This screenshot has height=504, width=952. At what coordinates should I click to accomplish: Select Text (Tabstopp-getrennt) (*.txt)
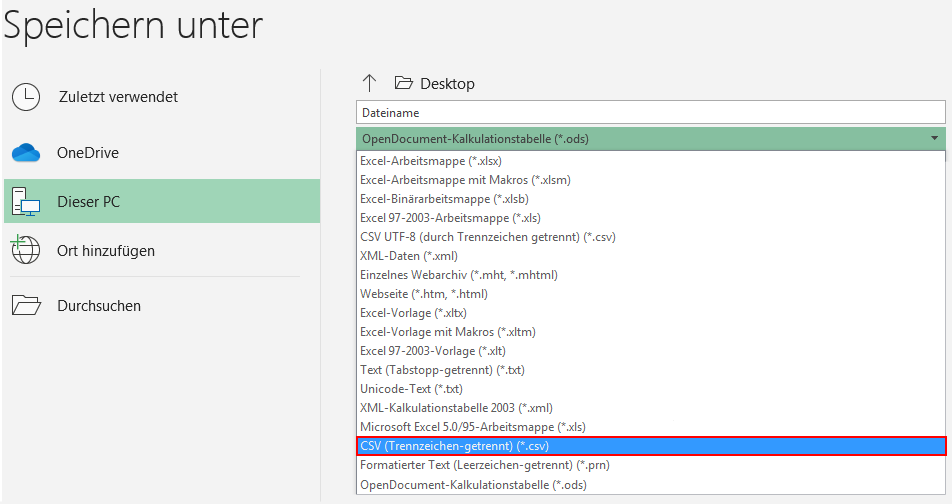(651, 370)
